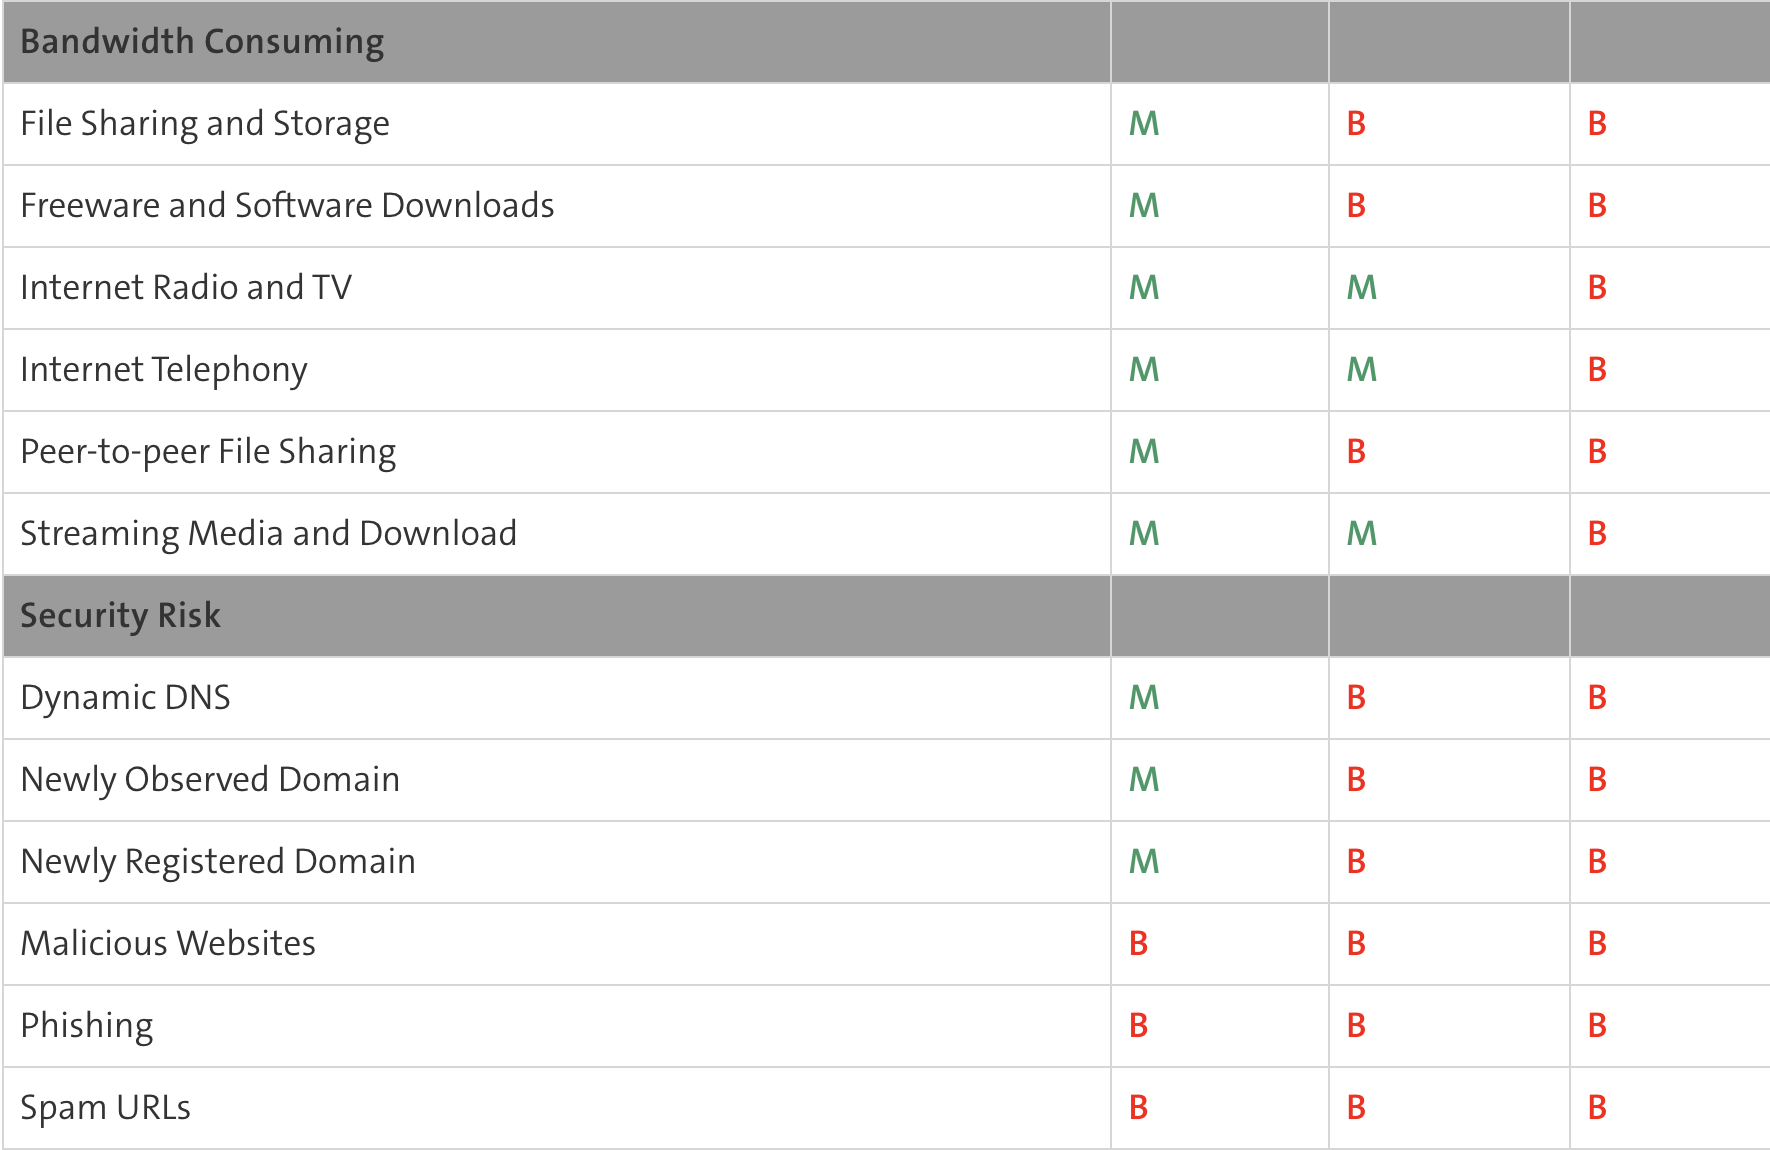The image size is (1770, 1150).
Task: Click the Phishing category label
Action: [87, 1026]
